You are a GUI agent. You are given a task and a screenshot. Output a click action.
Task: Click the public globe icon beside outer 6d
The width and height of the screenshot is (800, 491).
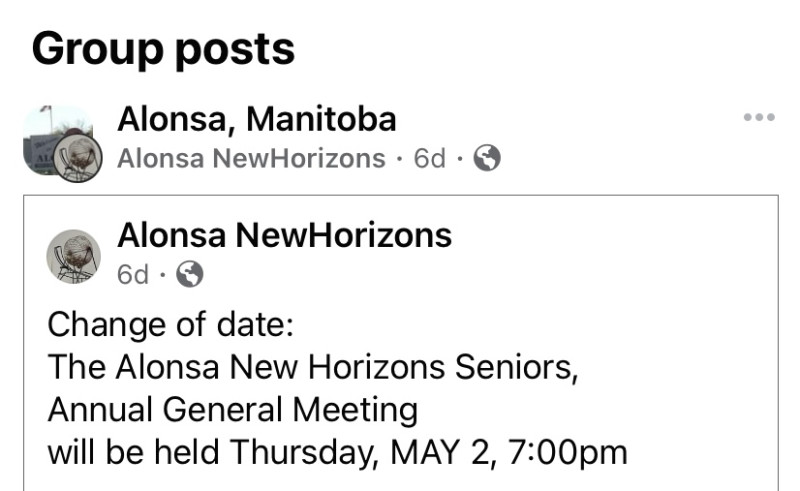487,158
